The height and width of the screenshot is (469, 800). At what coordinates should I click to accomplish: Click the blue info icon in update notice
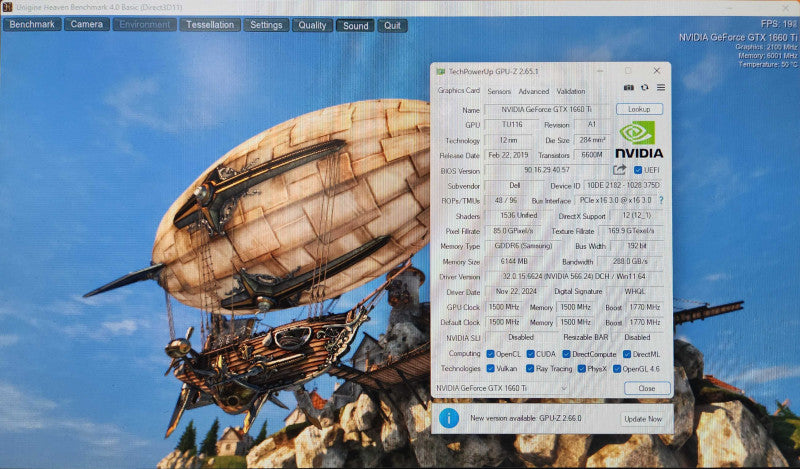pos(449,418)
